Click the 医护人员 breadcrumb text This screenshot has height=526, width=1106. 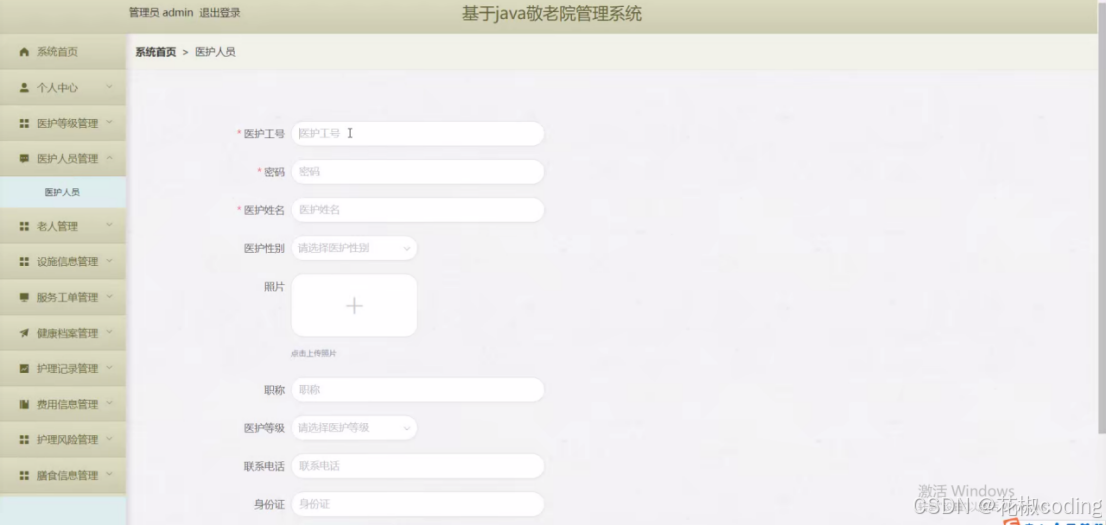(x=215, y=52)
